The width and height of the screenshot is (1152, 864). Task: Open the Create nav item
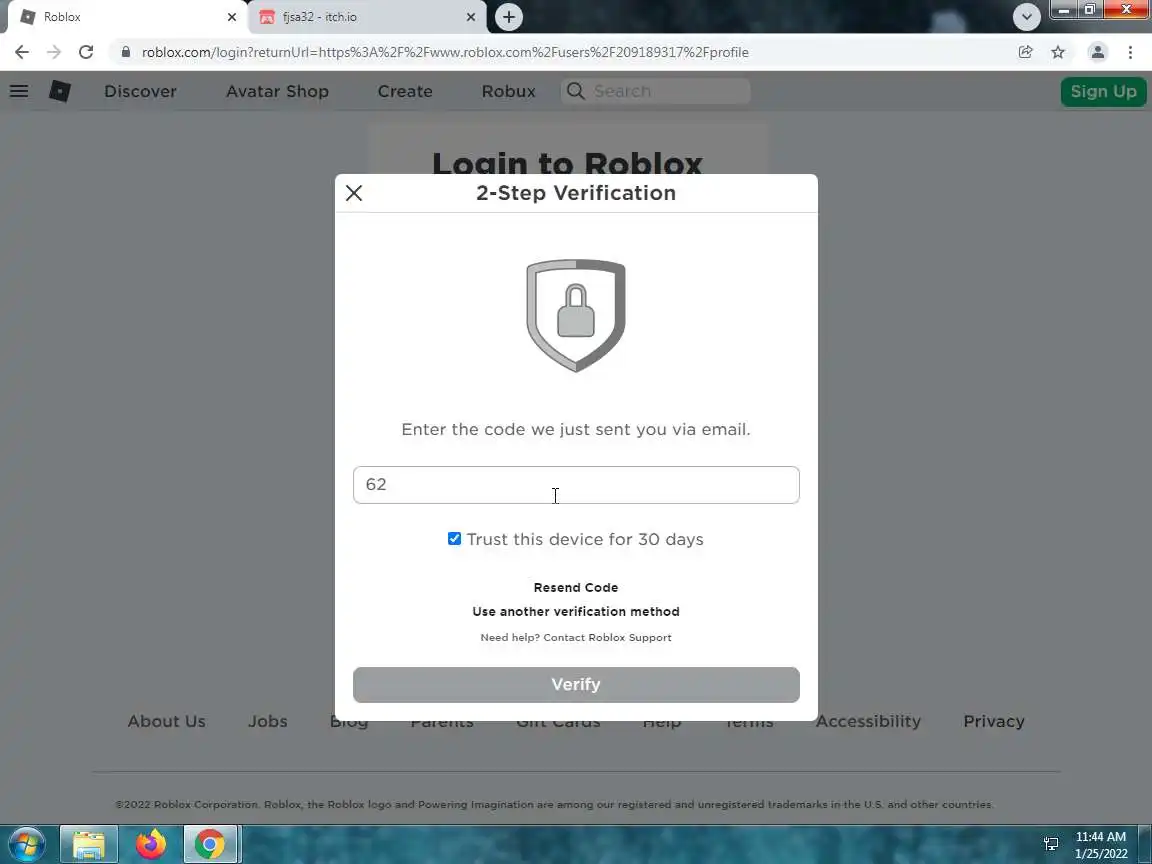(x=405, y=91)
